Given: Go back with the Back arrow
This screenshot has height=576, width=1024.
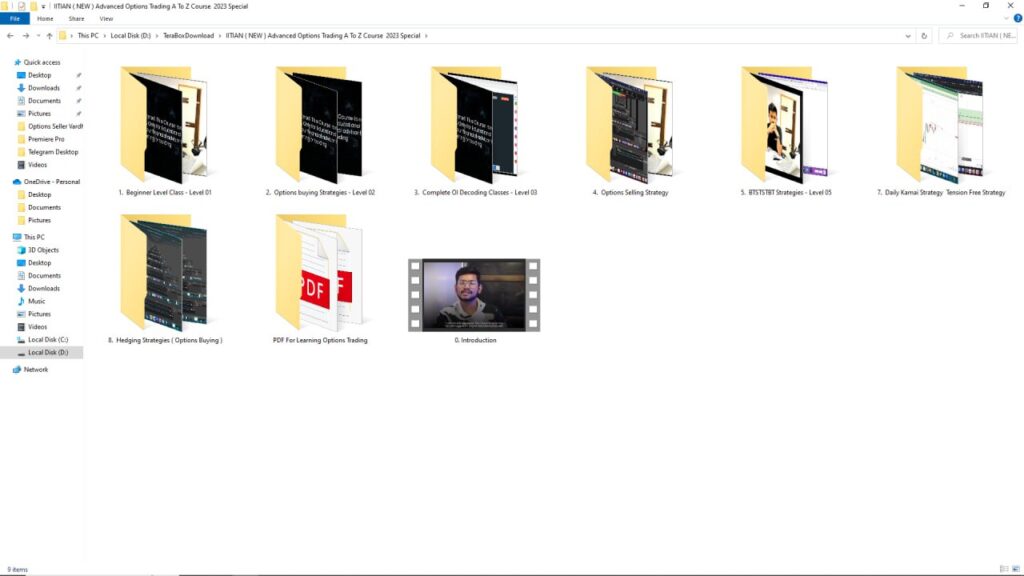Looking at the screenshot, I should pos(10,36).
